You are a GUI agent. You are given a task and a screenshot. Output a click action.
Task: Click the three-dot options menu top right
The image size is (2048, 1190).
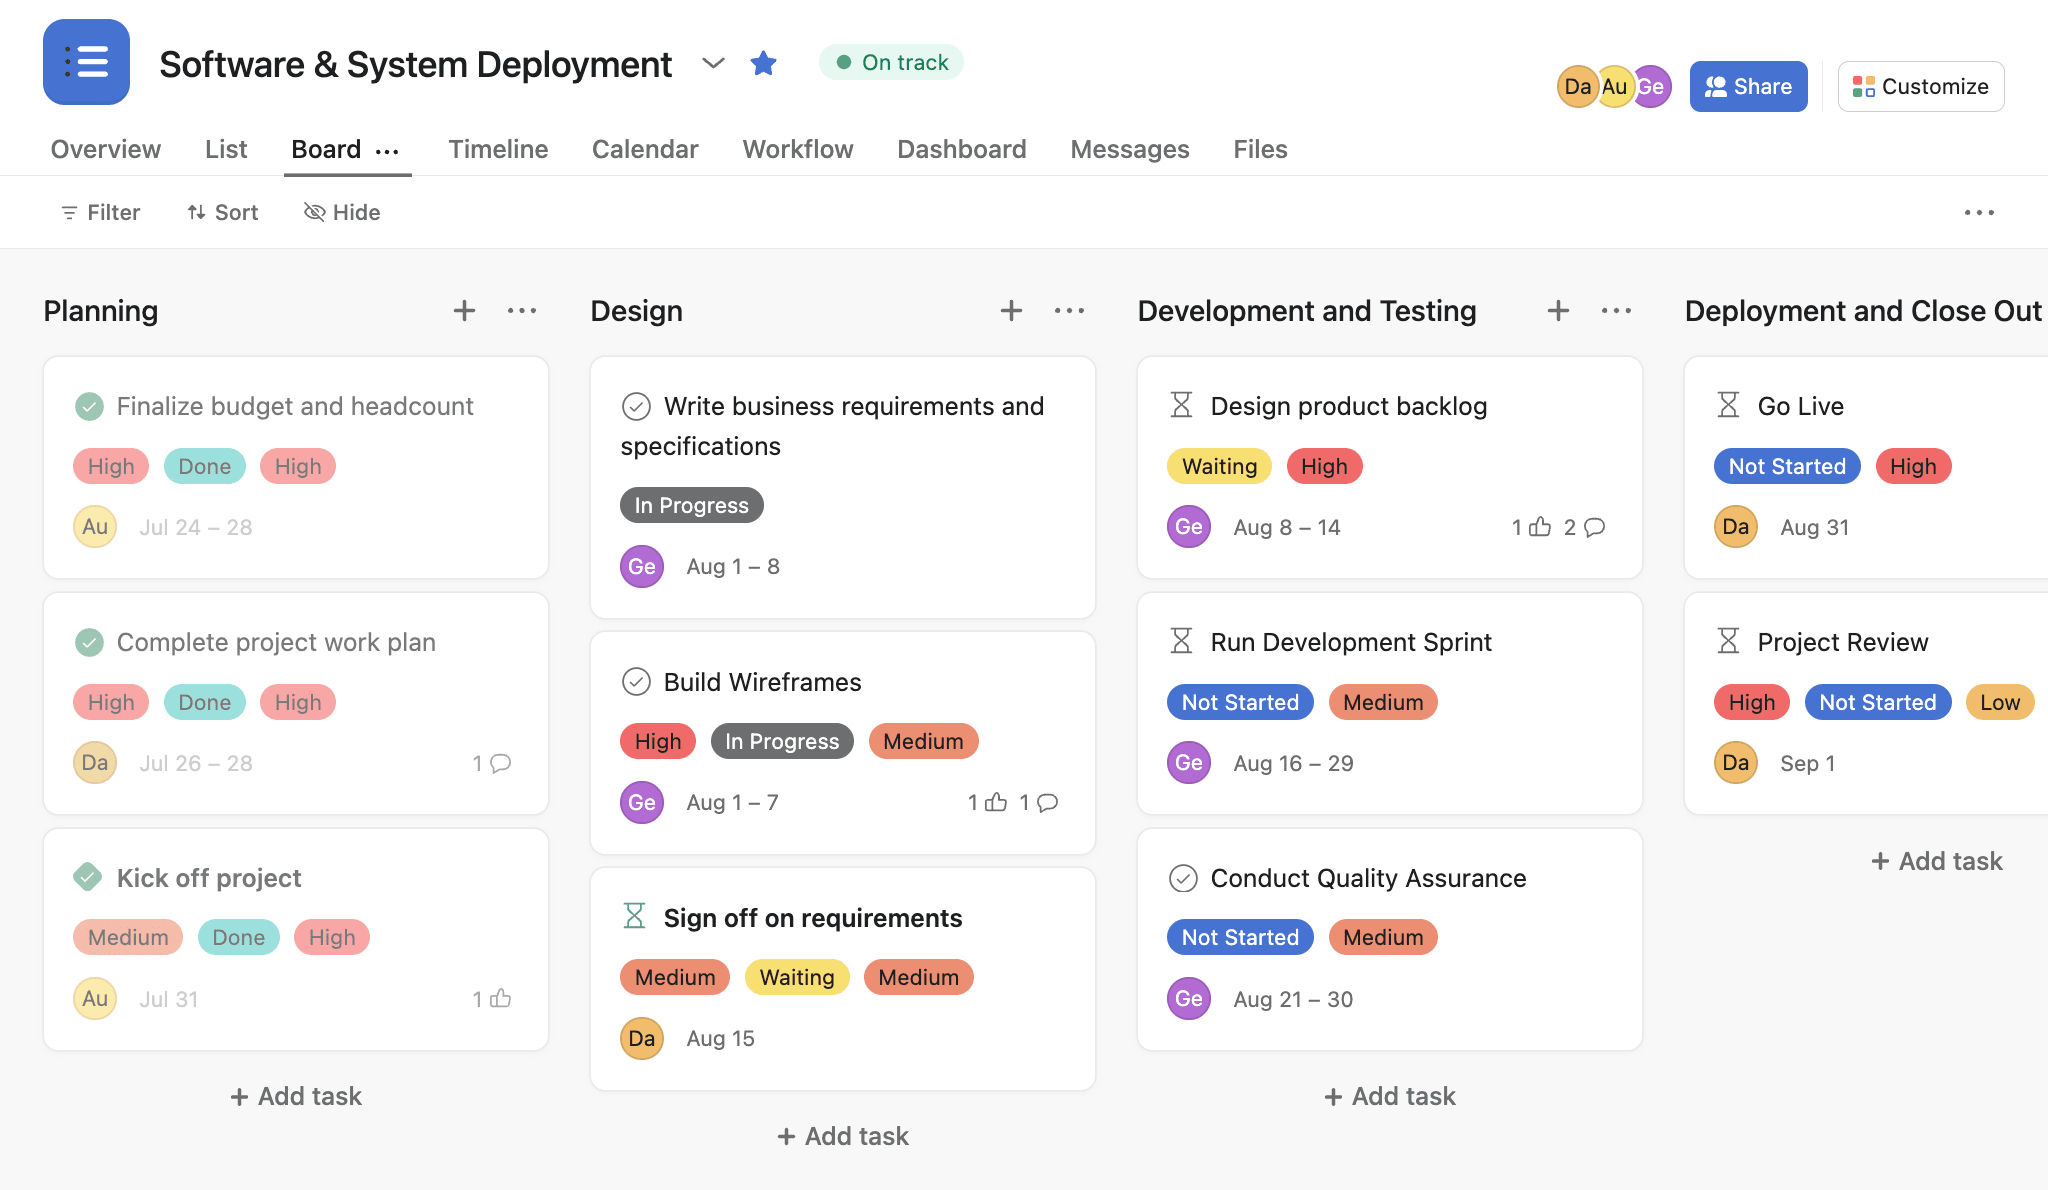(x=1980, y=212)
